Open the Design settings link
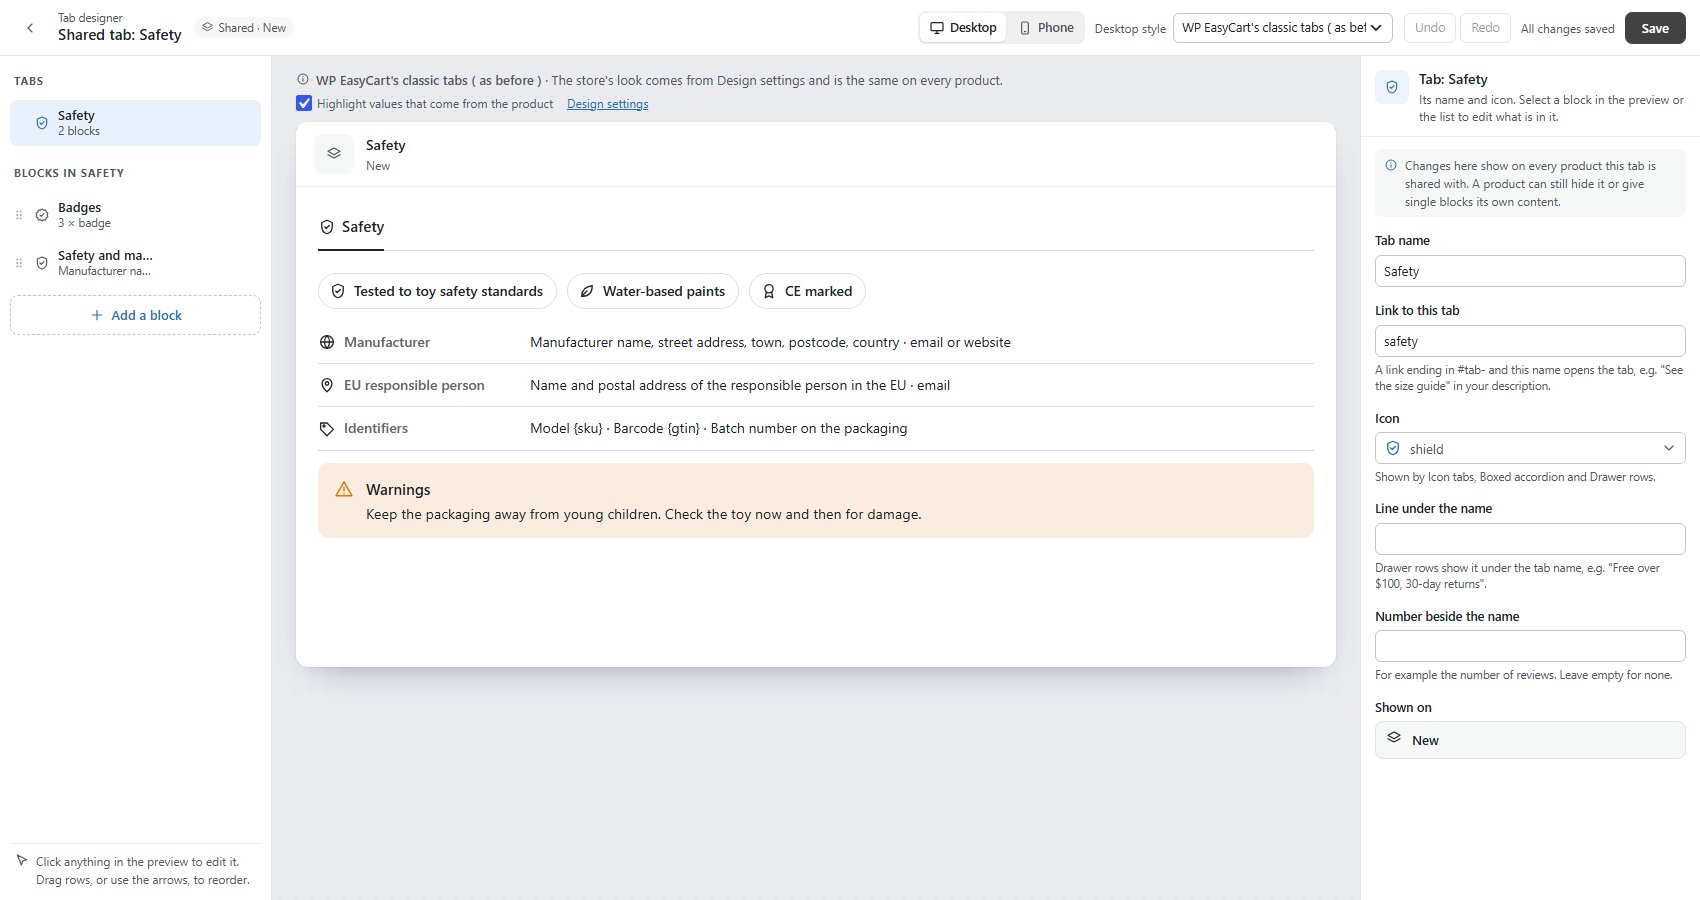The height and width of the screenshot is (900, 1700). pyautogui.click(x=607, y=104)
